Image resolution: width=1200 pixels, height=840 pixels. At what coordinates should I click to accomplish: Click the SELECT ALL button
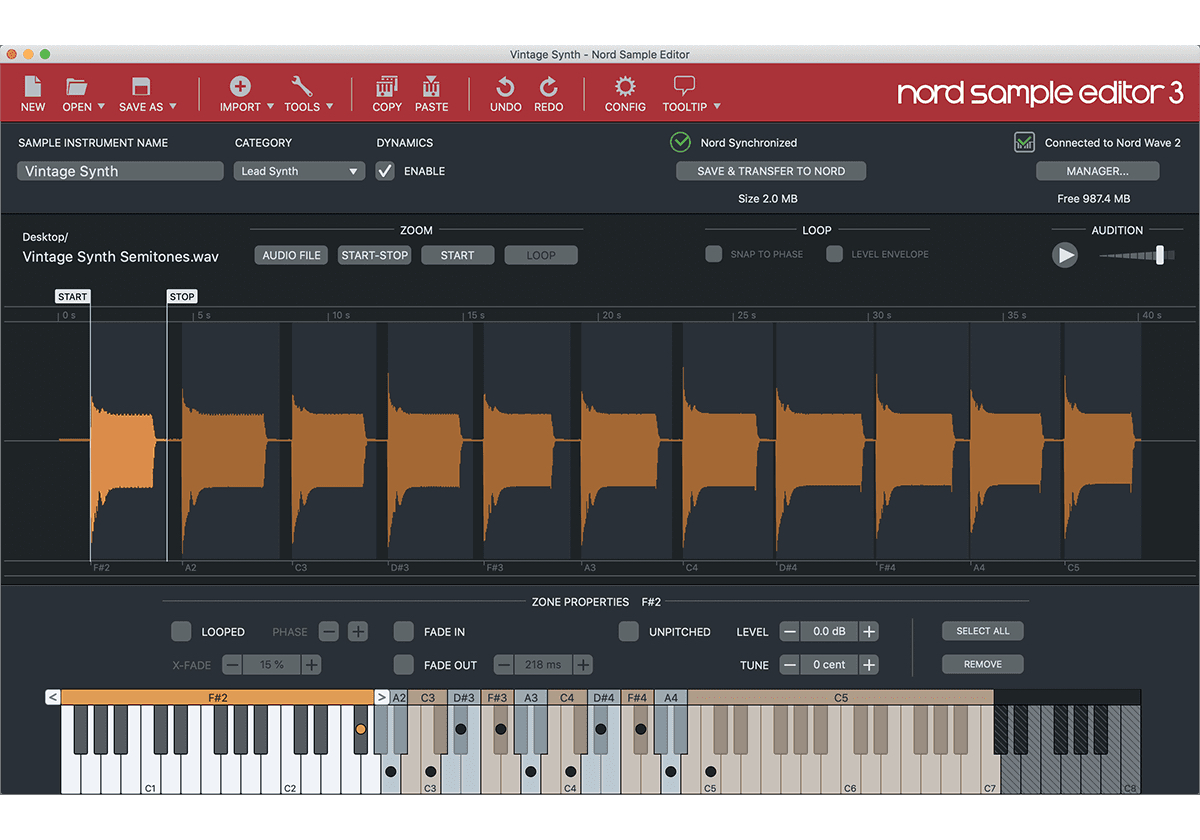click(x=983, y=631)
